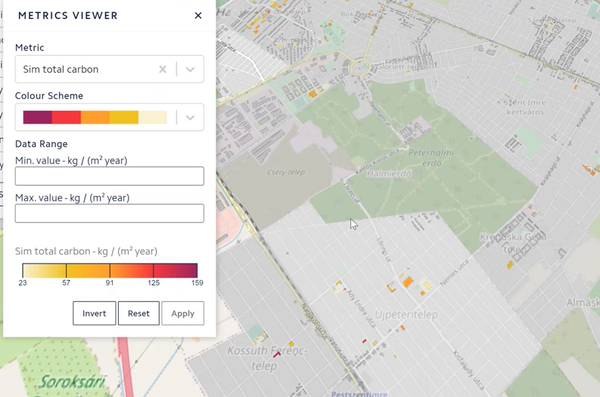Close the Metrics Viewer panel
600x397 pixels.
pyautogui.click(x=198, y=15)
